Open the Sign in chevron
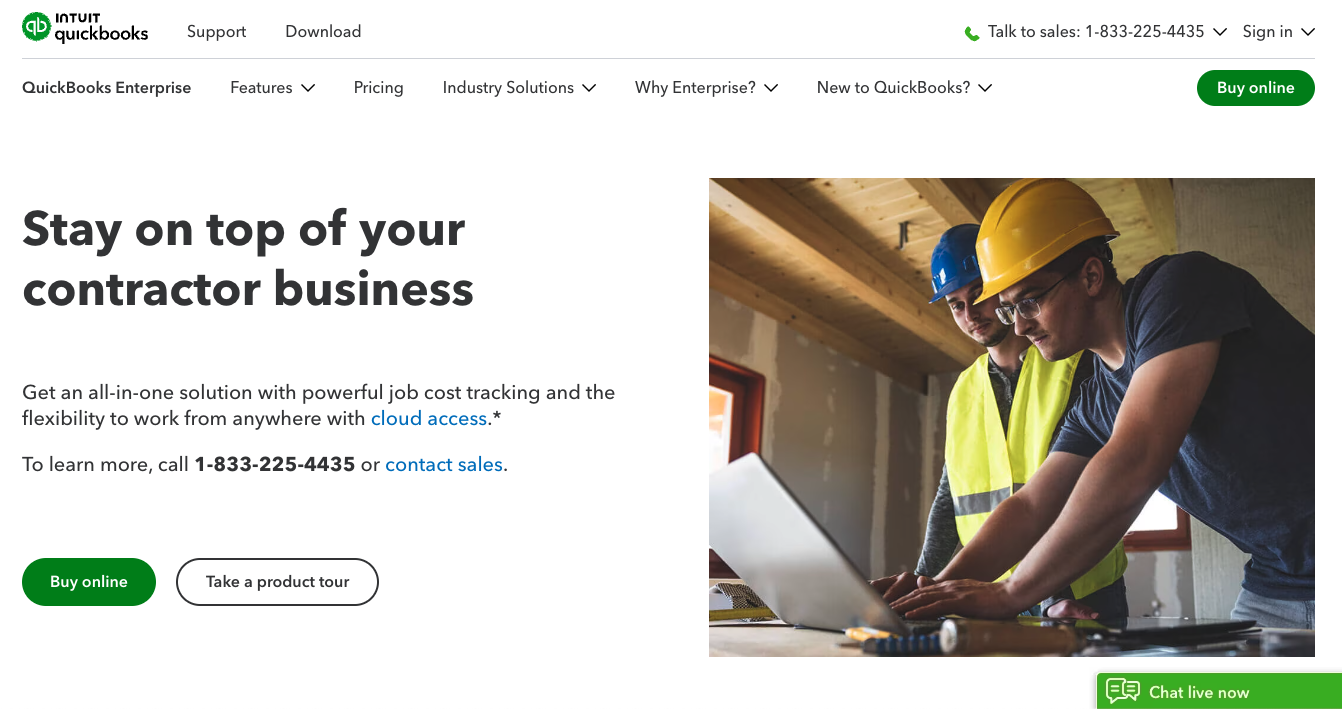 1307,32
